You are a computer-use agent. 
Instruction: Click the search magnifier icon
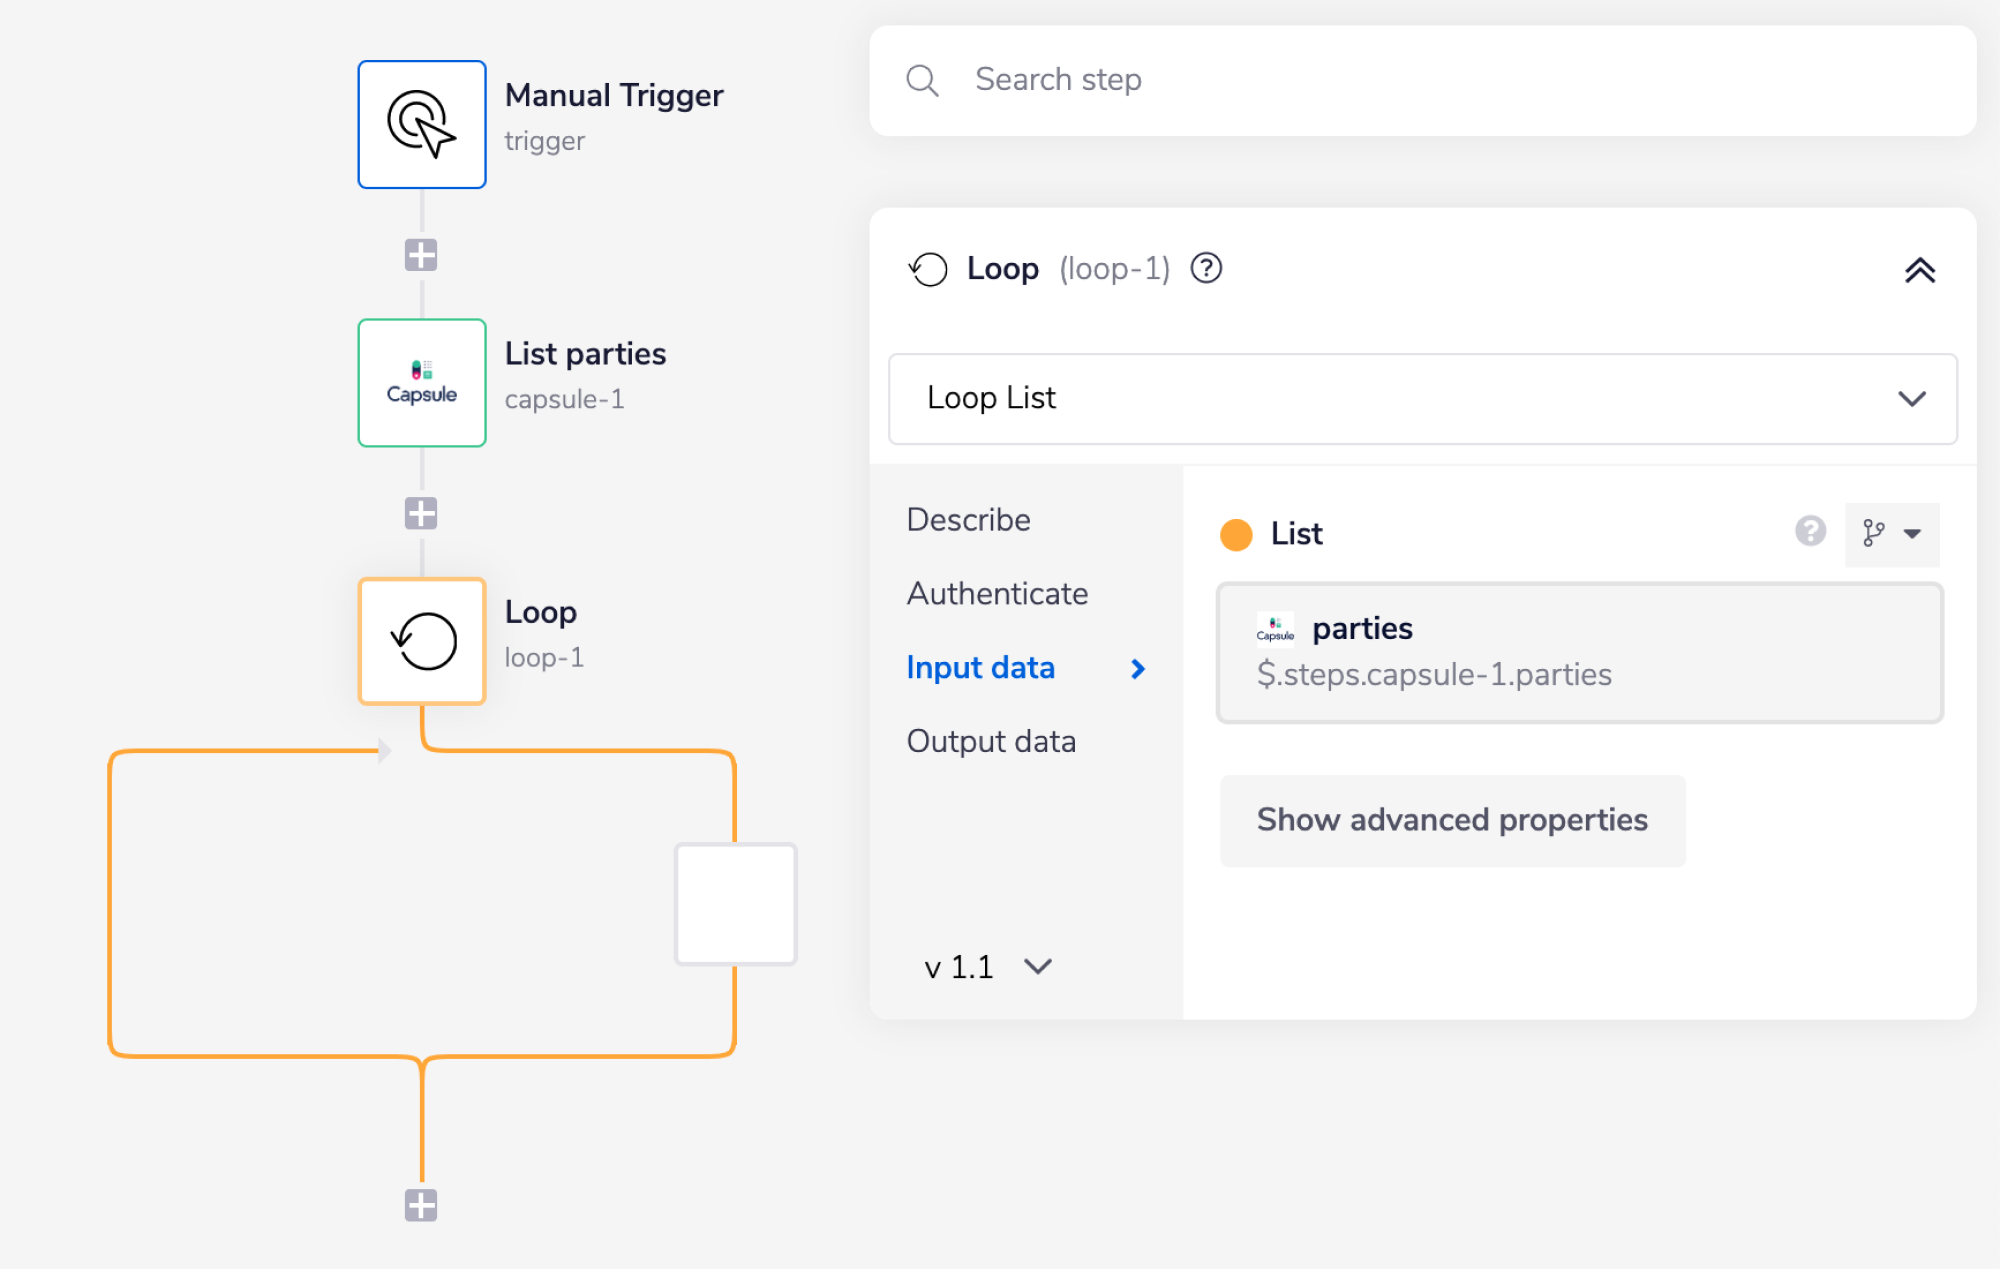922,81
